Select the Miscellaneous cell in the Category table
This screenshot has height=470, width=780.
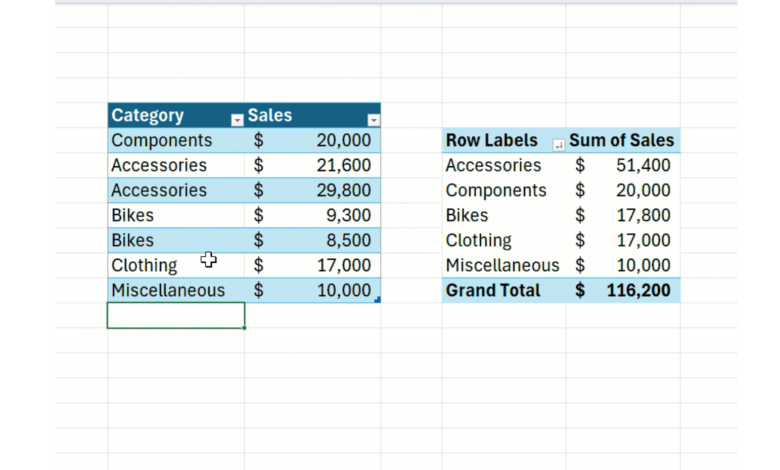[x=176, y=290]
